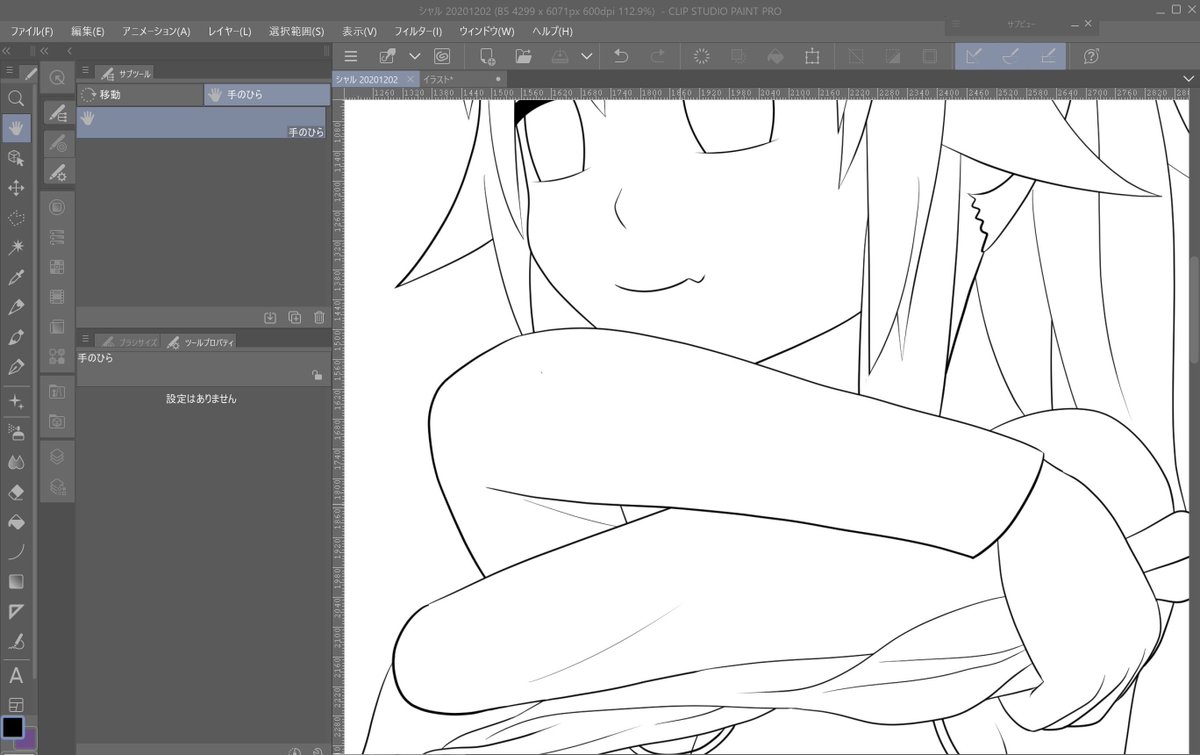Select the Hand move tool in tool palette
Image resolution: width=1200 pixels, height=755 pixels.
(x=16, y=128)
